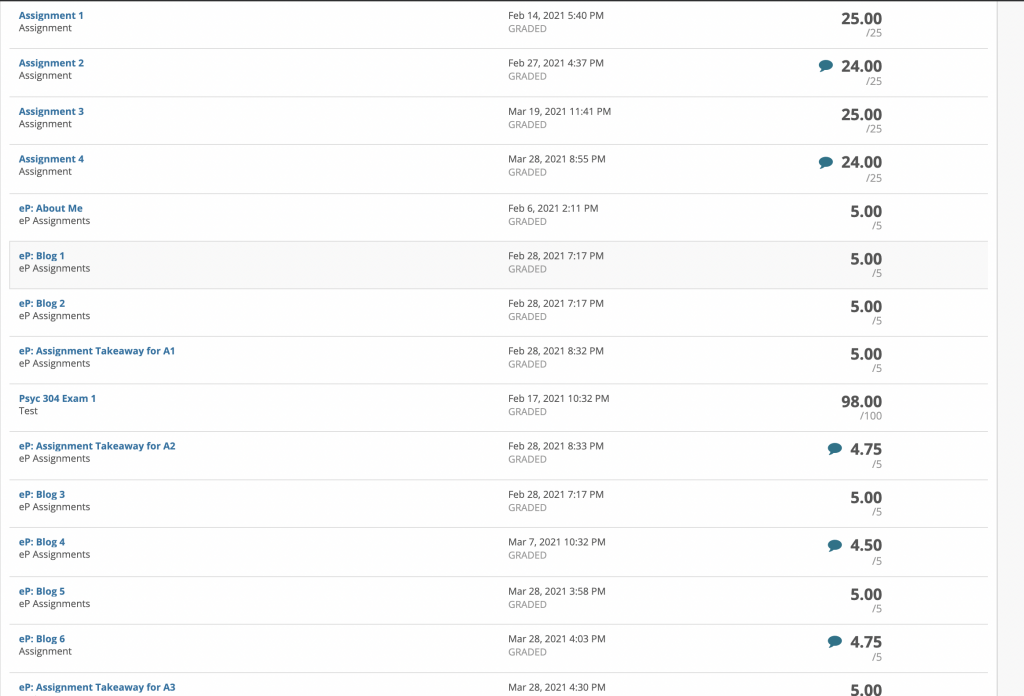The image size is (1024, 696).
Task: Click the eP: Blog 1 link
Action: click(42, 256)
